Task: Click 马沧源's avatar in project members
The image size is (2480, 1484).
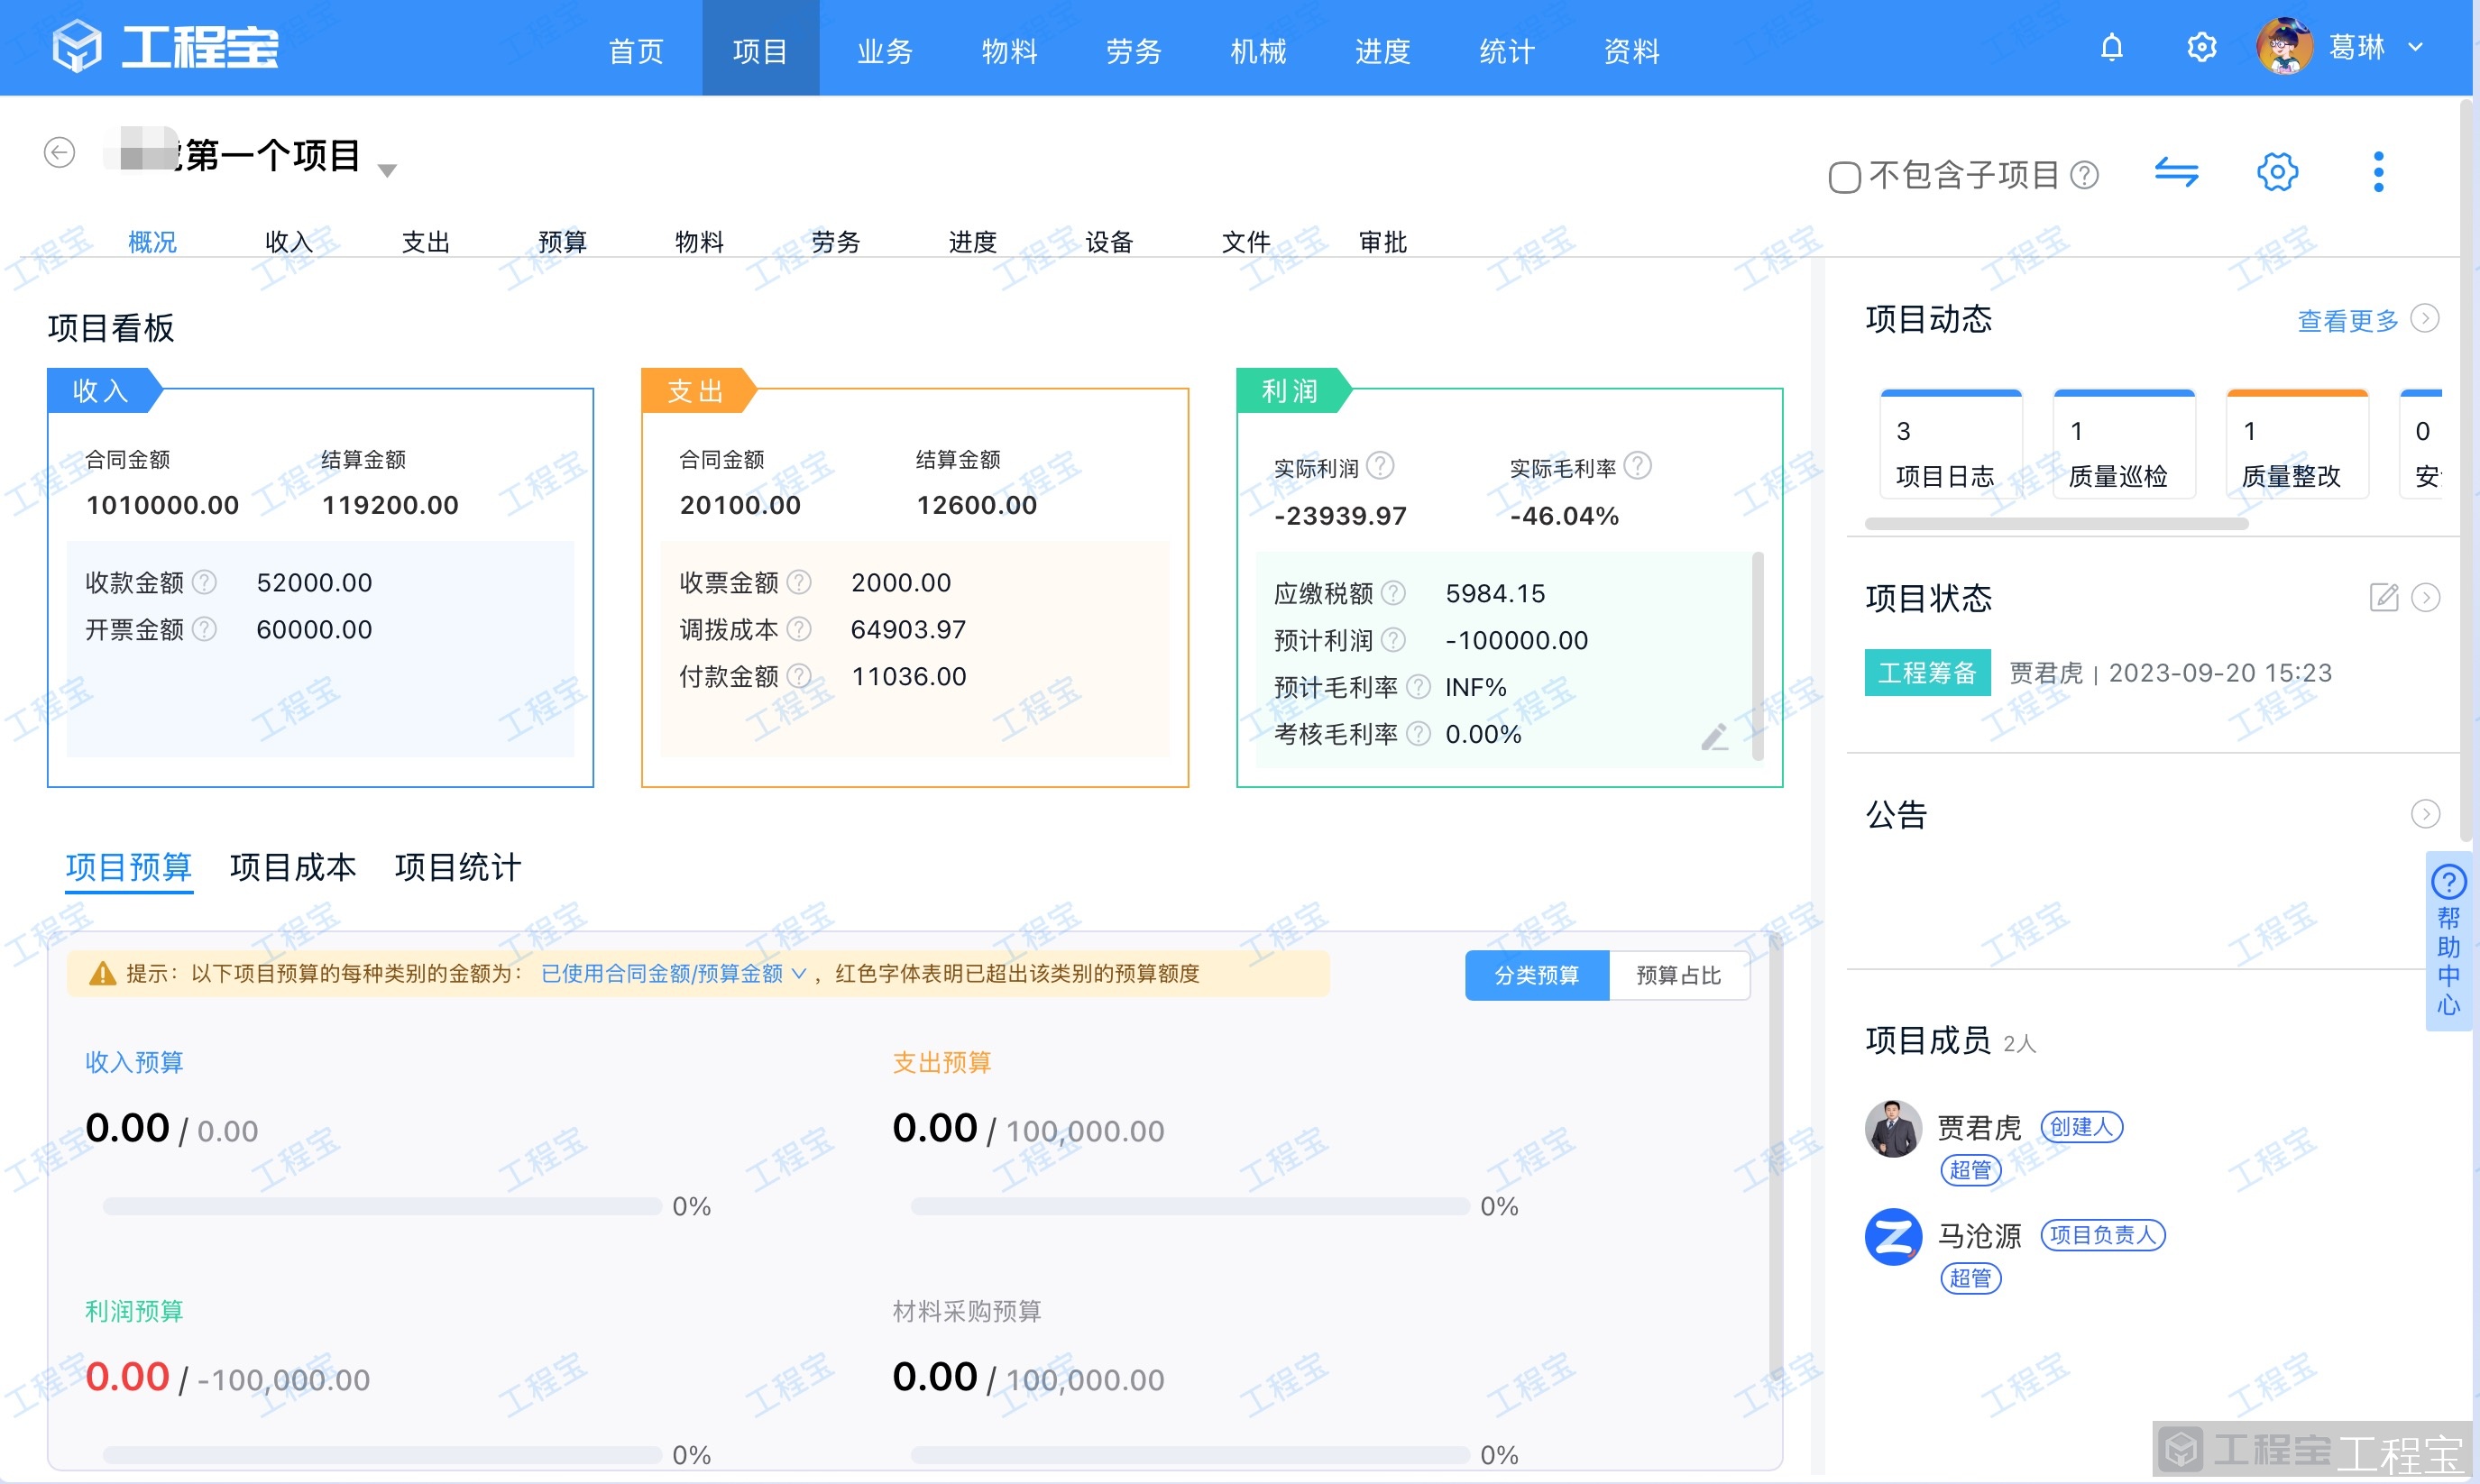Action: click(x=1893, y=1237)
